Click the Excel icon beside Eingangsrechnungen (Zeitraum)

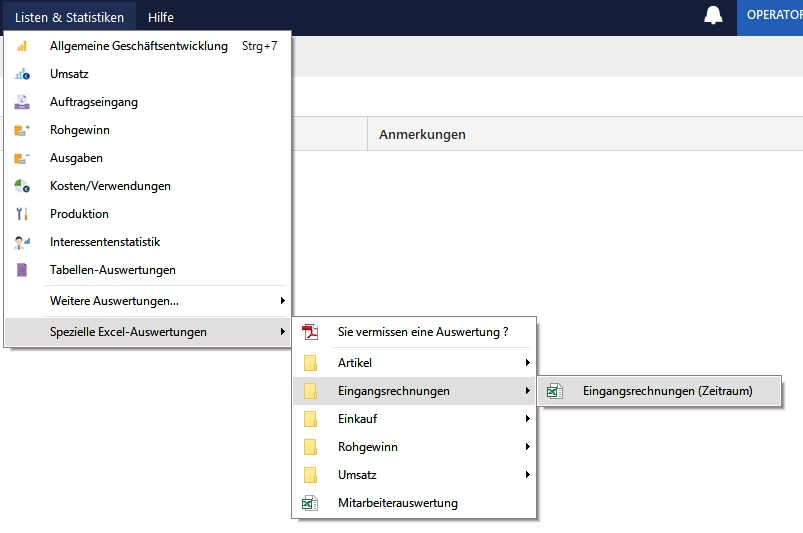[x=555, y=391]
